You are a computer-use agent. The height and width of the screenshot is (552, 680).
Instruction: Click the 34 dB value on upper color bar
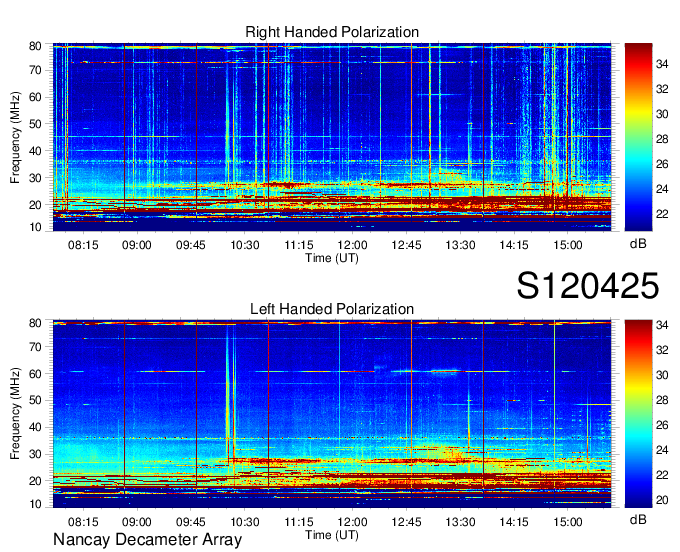tap(662, 64)
